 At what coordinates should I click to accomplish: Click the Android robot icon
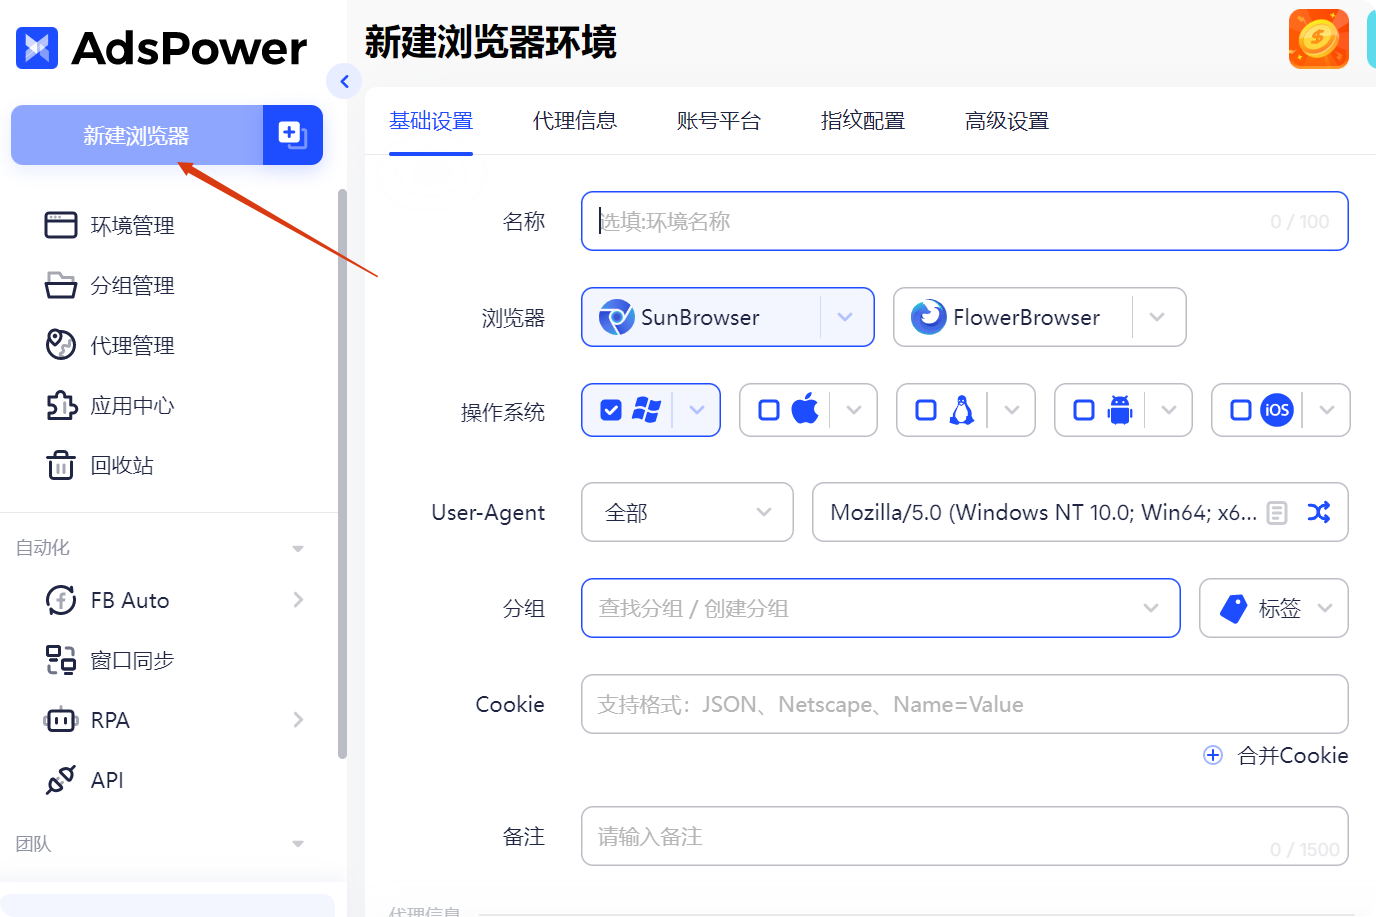point(1120,410)
